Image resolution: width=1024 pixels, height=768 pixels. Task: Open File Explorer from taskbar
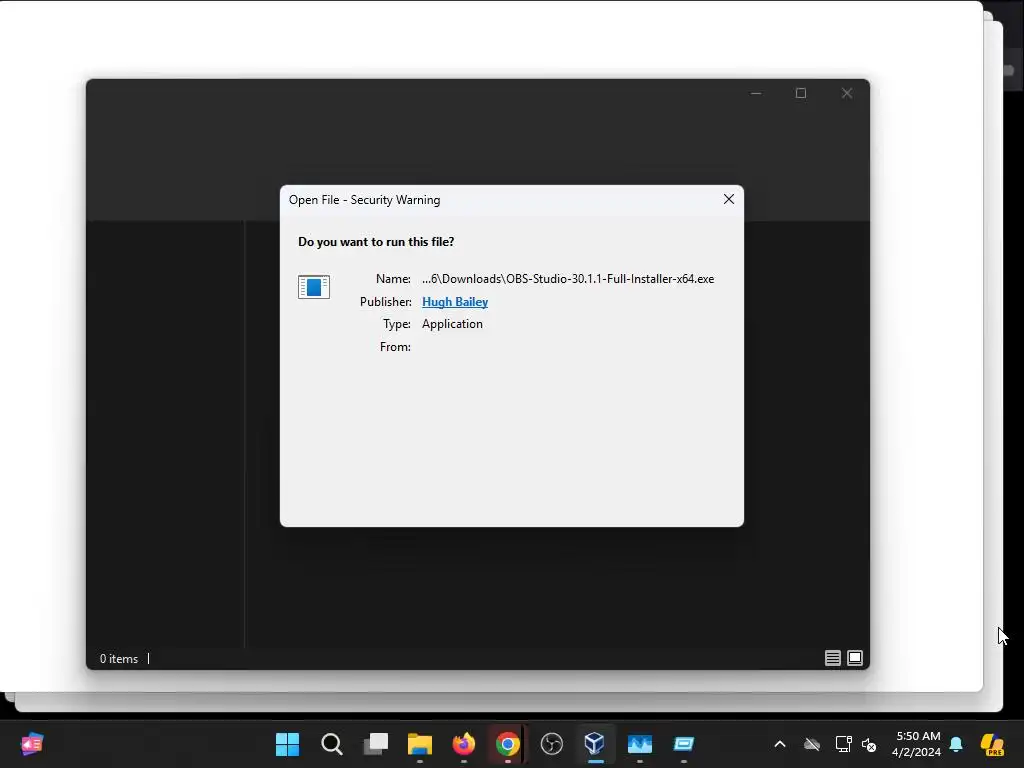(x=420, y=744)
